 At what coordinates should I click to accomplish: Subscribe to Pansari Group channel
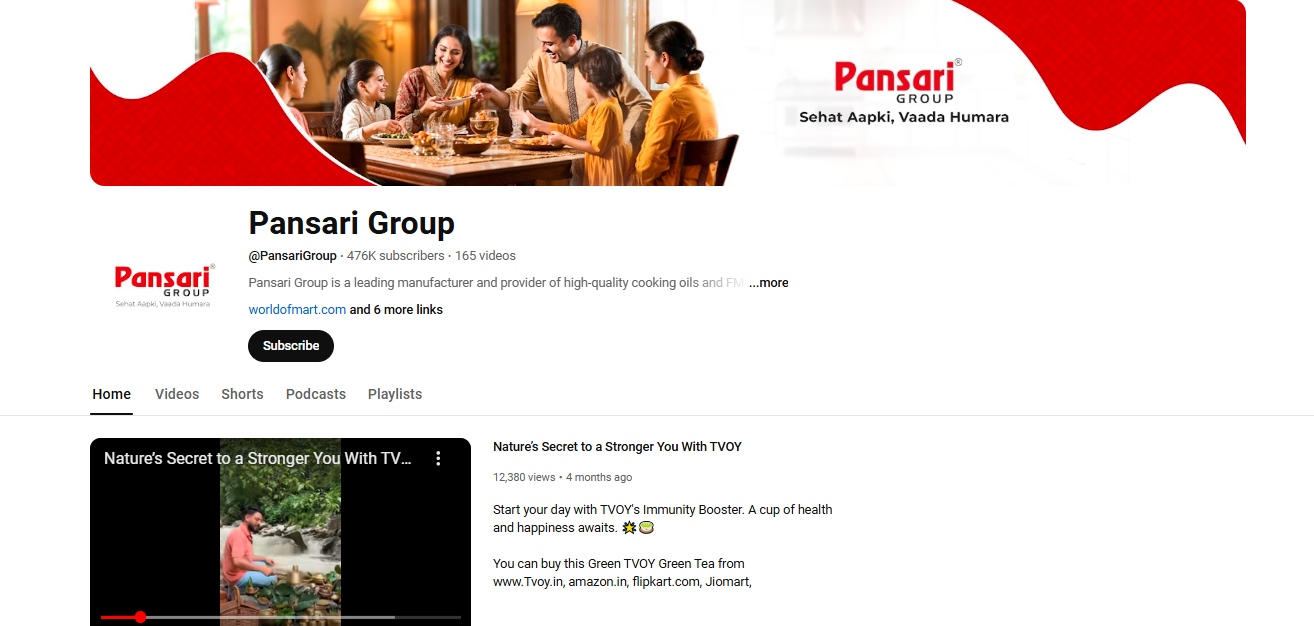click(291, 346)
